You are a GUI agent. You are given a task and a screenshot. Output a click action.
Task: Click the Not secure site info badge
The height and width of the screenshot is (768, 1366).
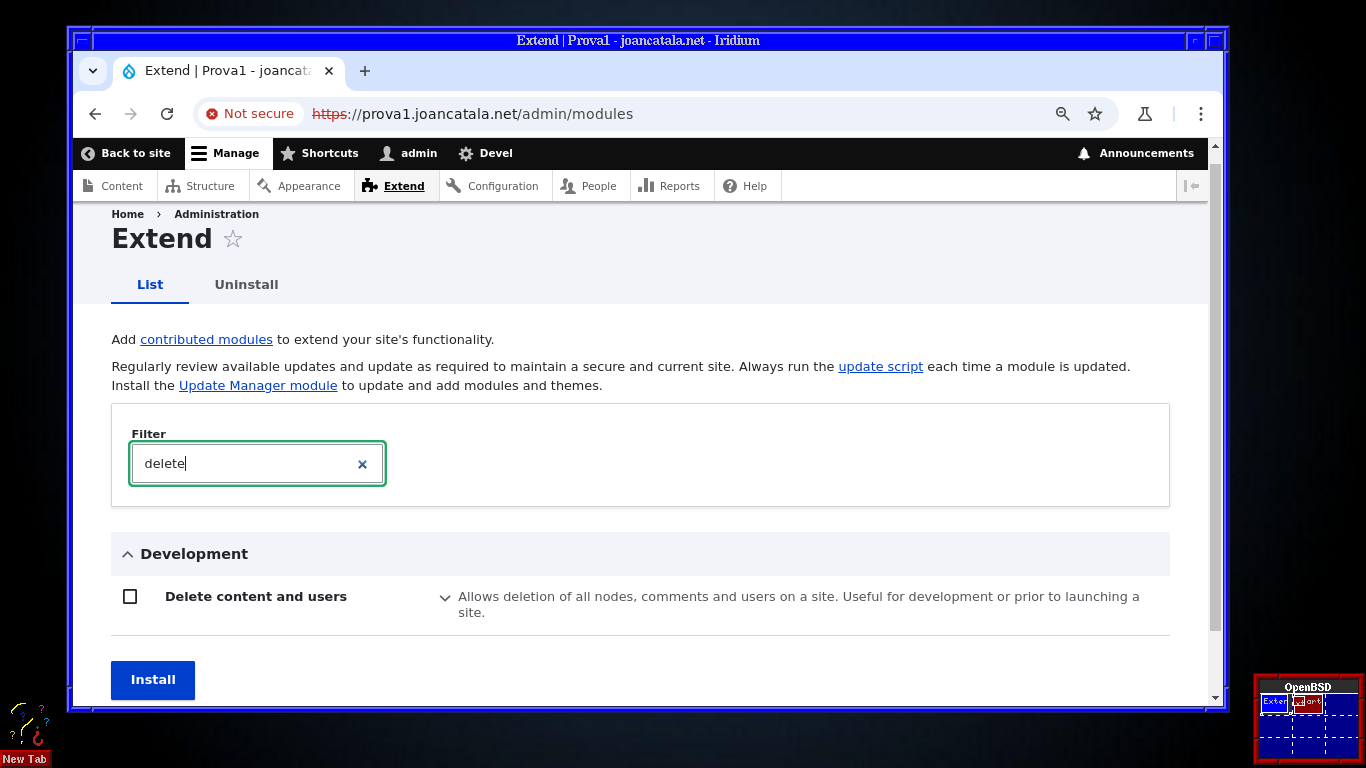[x=250, y=114]
